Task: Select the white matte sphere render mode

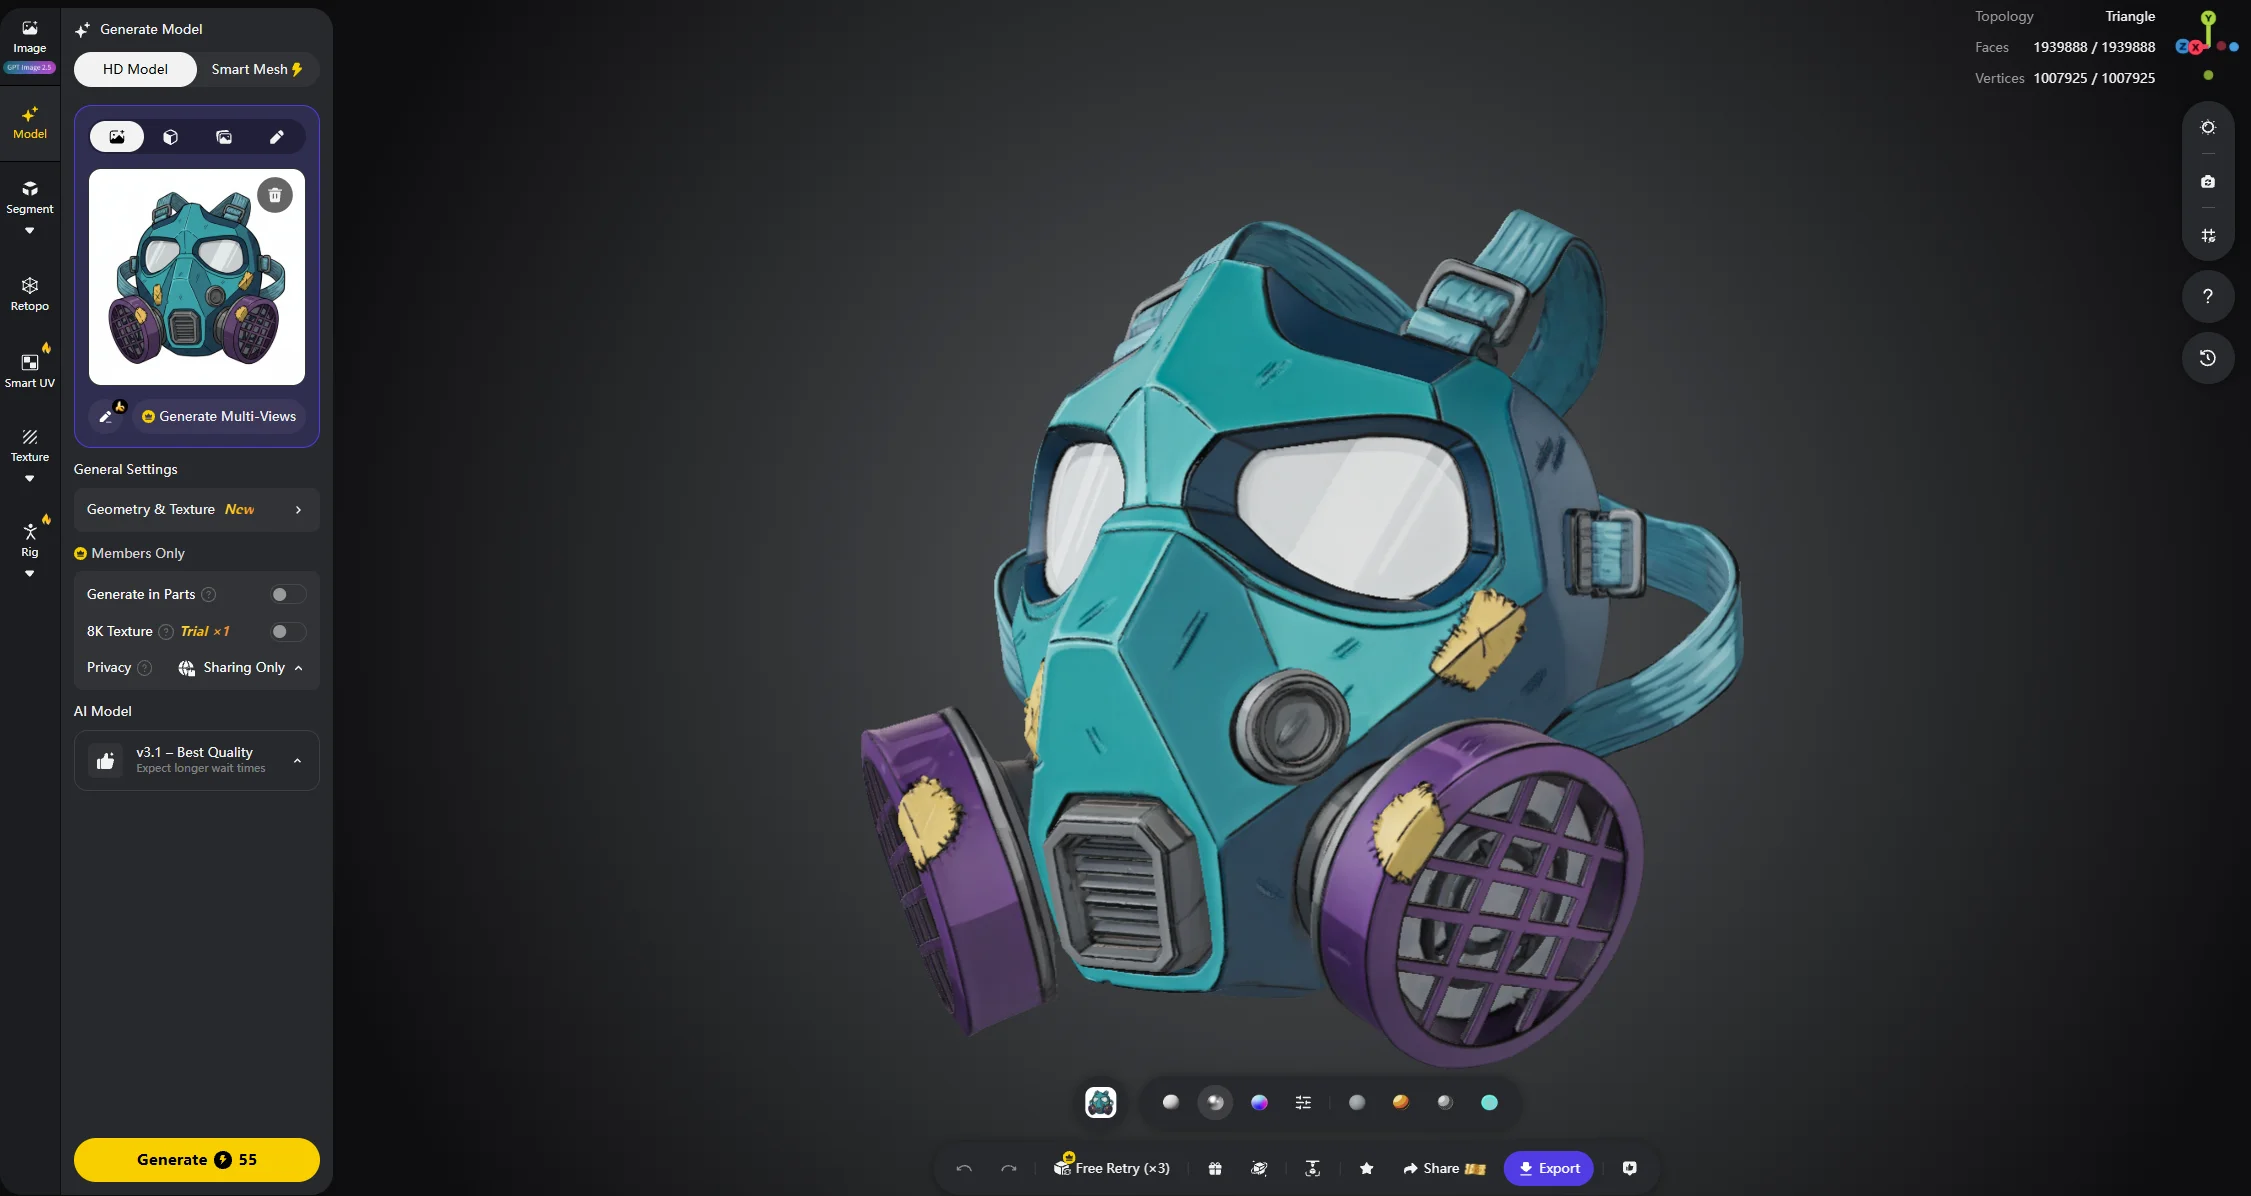Action: [x=1171, y=1102]
